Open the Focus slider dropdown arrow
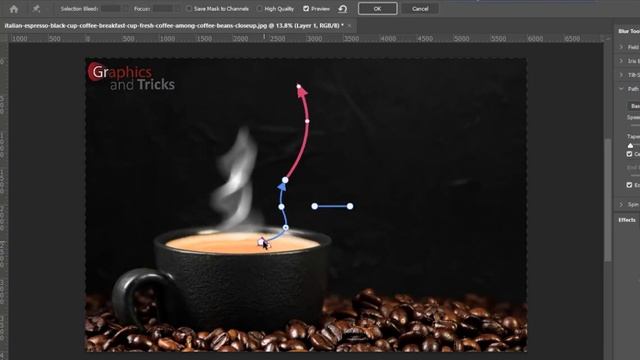The image size is (640, 360). click(177, 9)
